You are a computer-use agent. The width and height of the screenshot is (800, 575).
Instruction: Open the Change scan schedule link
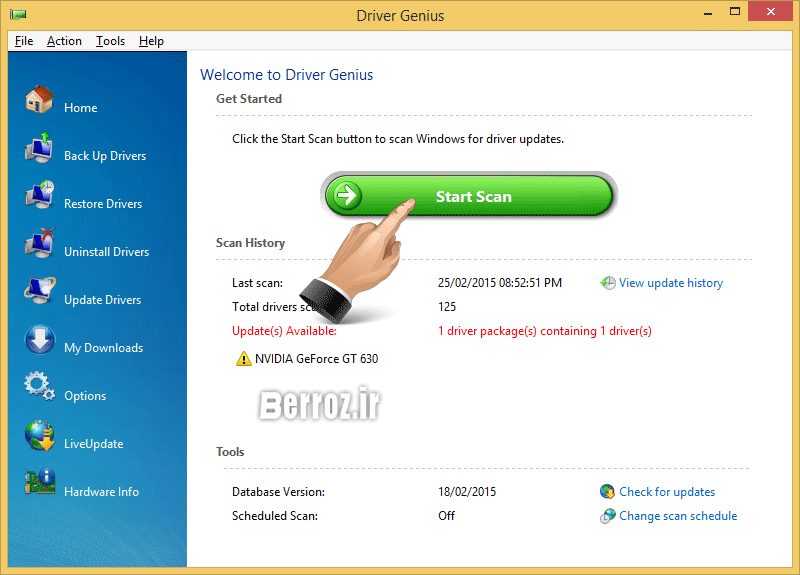point(678,516)
